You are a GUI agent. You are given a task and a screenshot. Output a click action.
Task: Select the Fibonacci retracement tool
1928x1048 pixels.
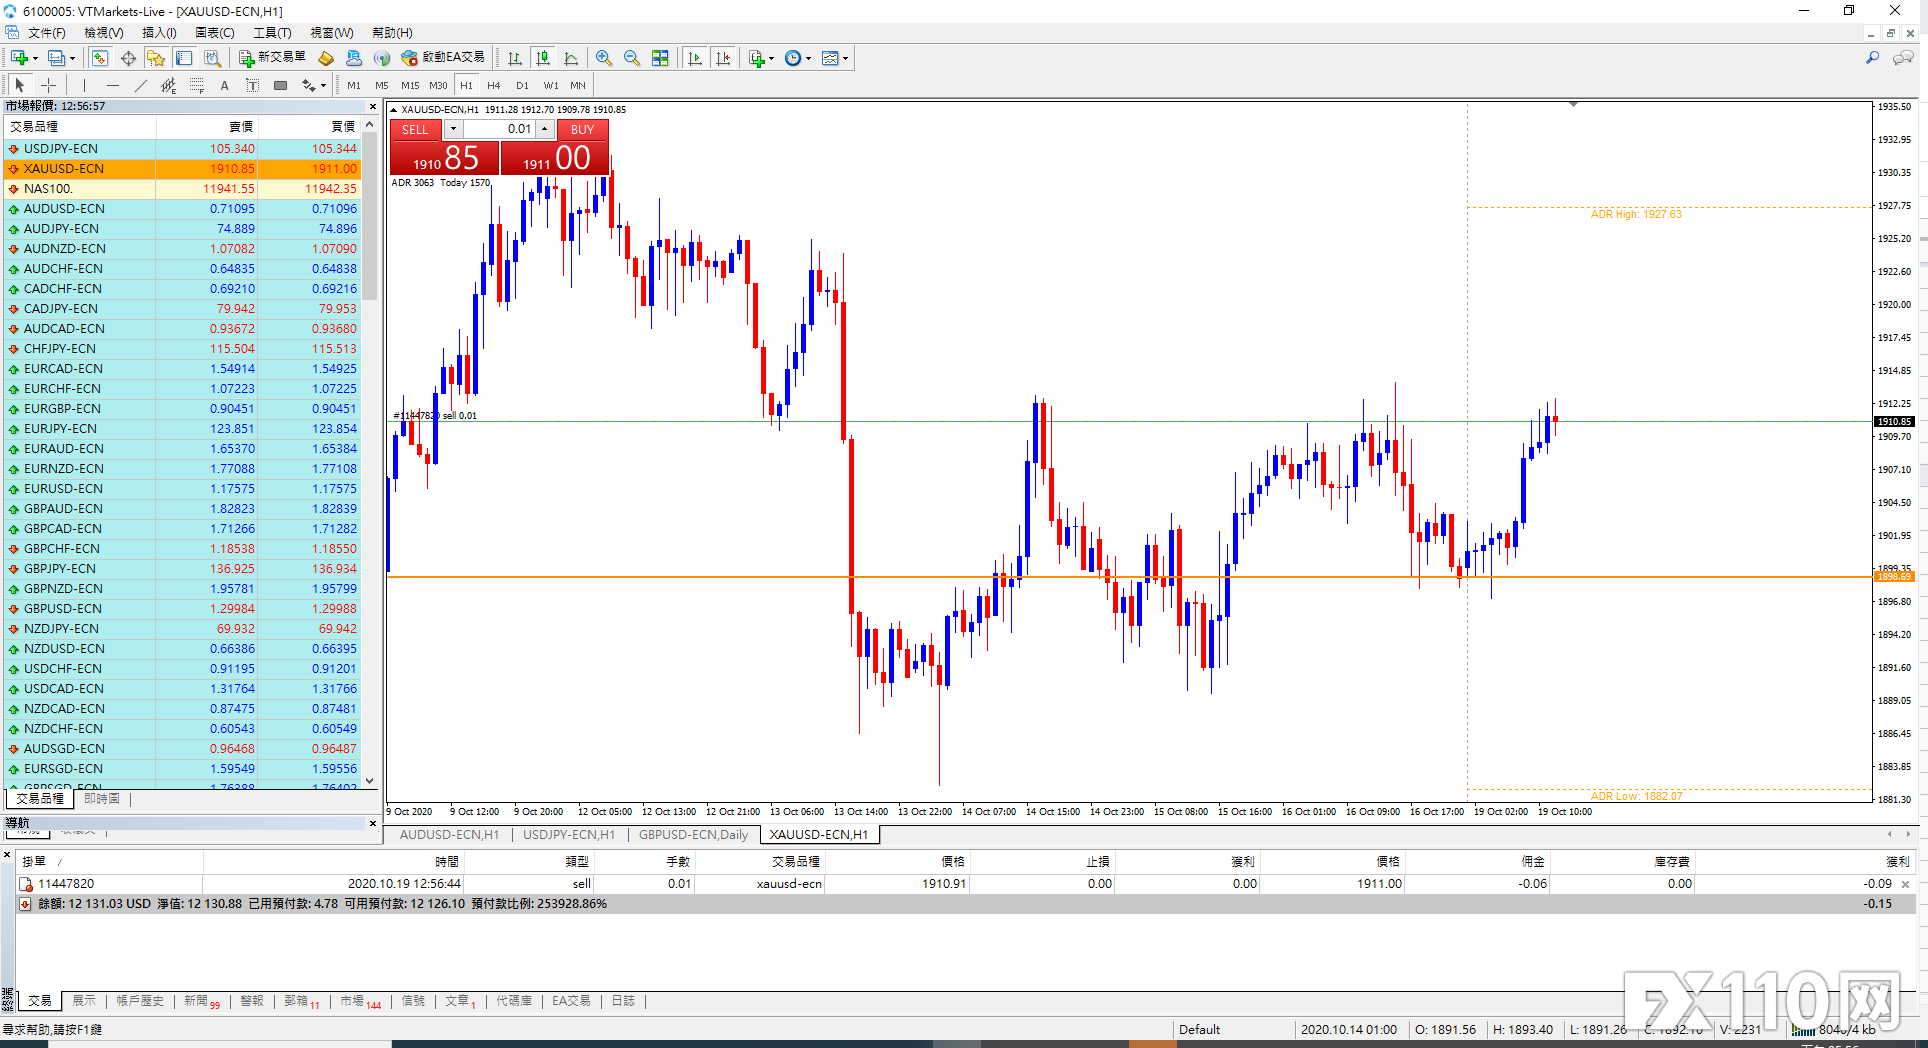click(x=197, y=86)
